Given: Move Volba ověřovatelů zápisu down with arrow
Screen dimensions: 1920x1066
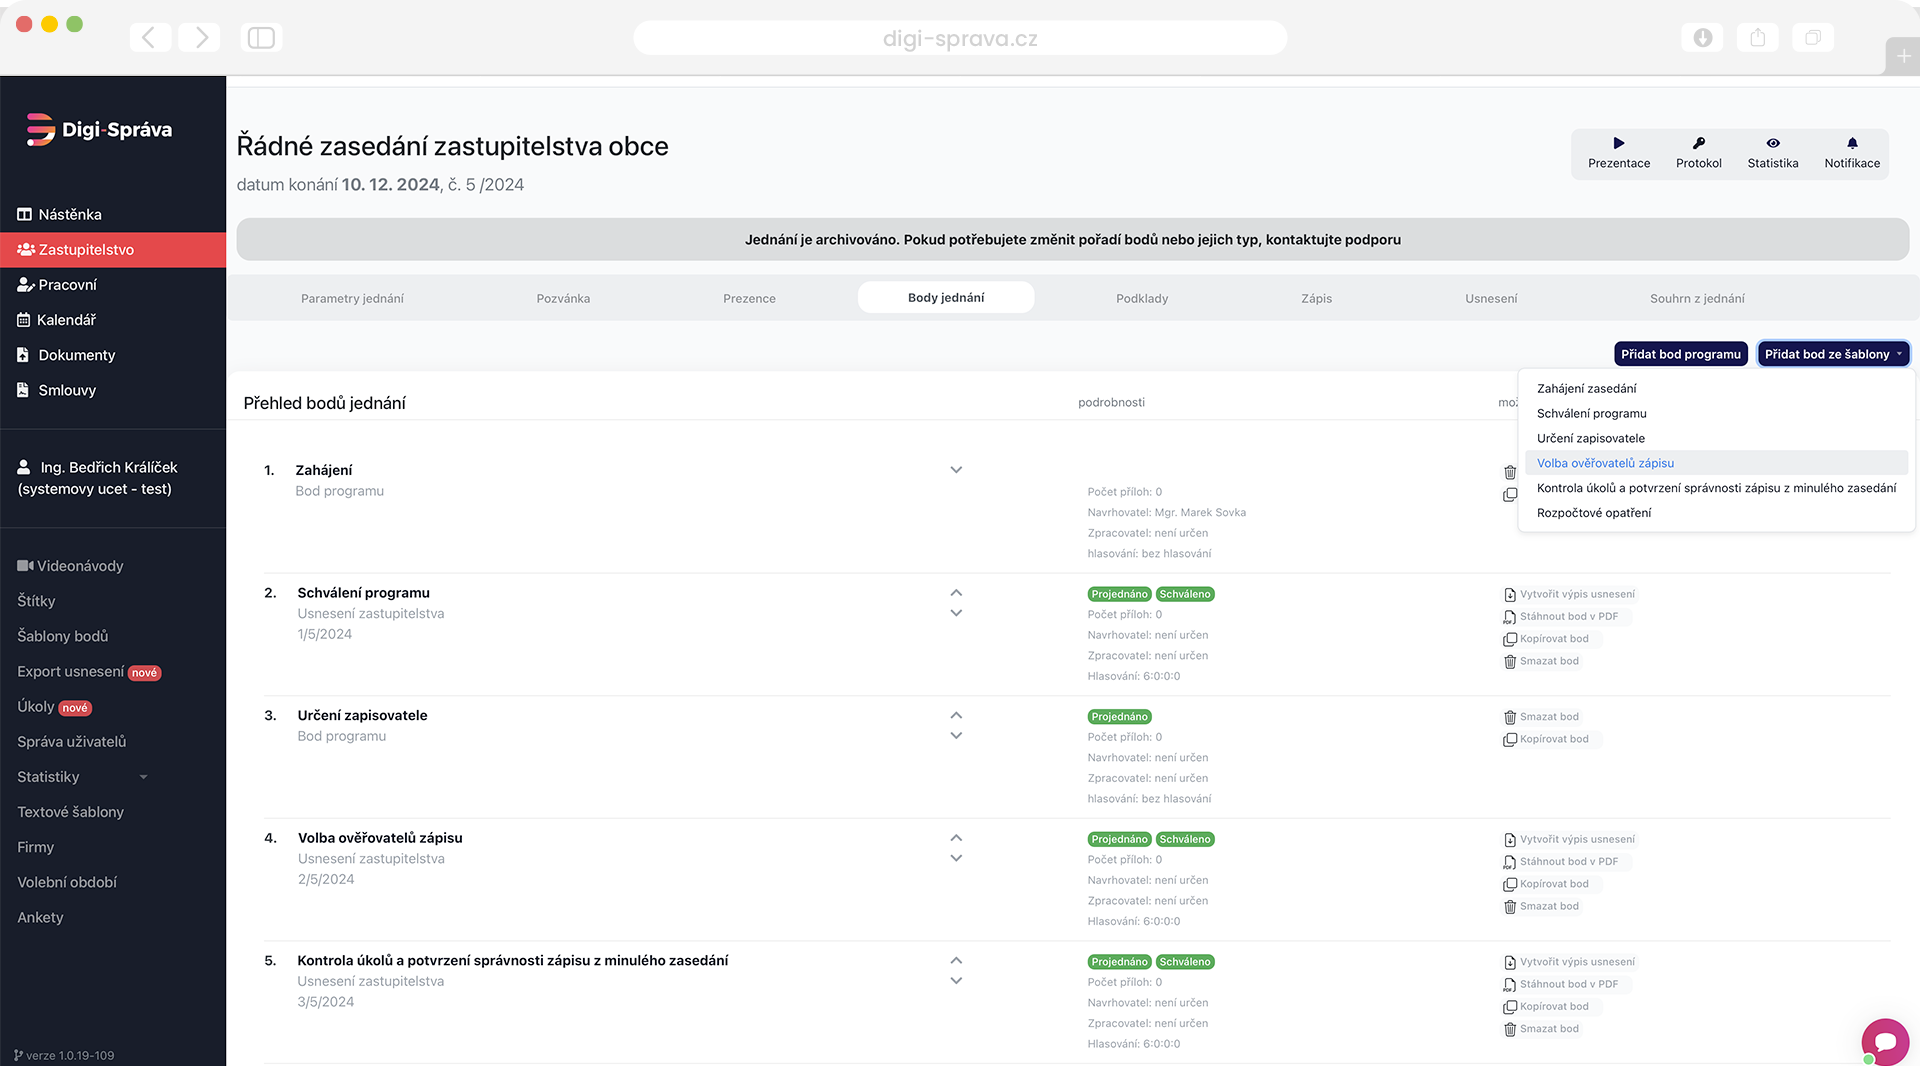Looking at the screenshot, I should [x=956, y=859].
